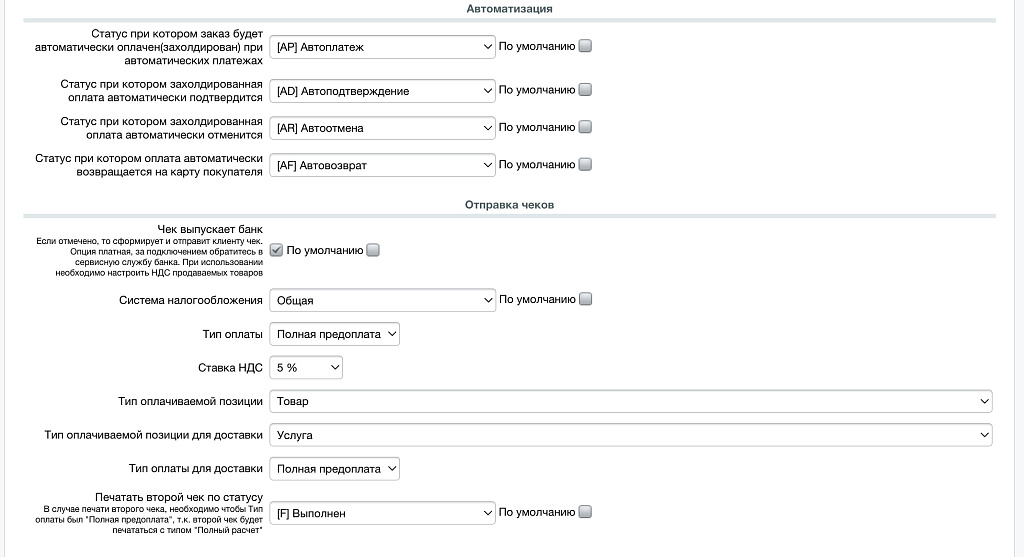Open the [AP] Автоплатеж status dropdown
The image size is (1024, 557).
(x=383, y=46)
